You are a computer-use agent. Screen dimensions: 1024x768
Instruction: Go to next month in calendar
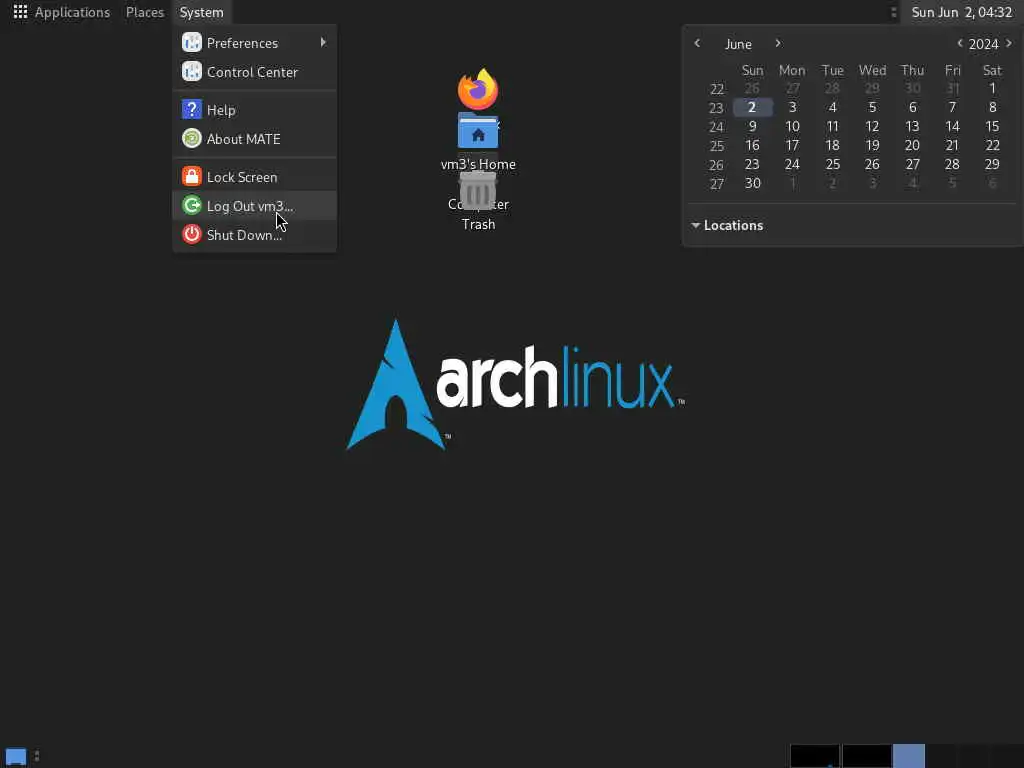pos(777,43)
